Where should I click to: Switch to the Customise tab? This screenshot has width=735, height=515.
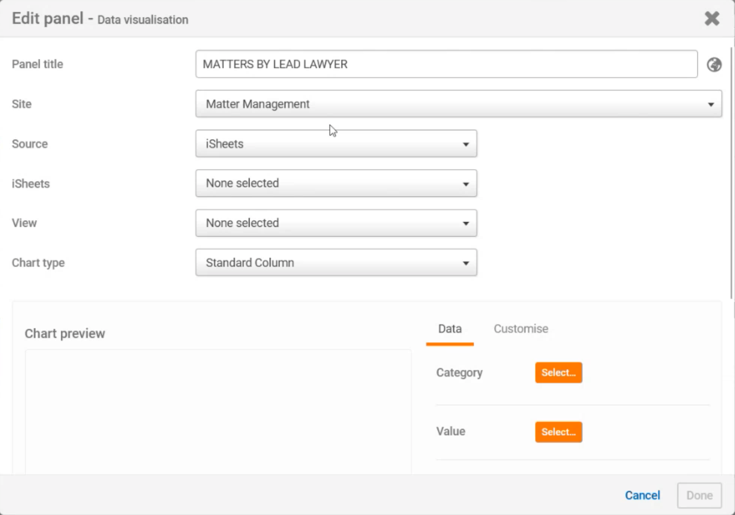[520, 329]
